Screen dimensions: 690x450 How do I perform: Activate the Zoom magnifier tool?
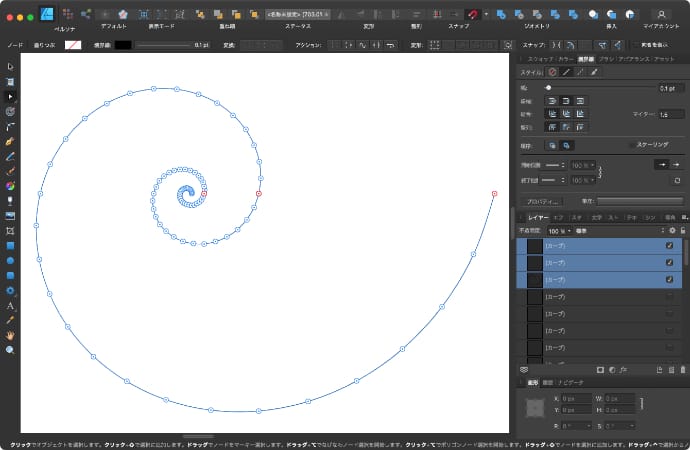tap(10, 350)
